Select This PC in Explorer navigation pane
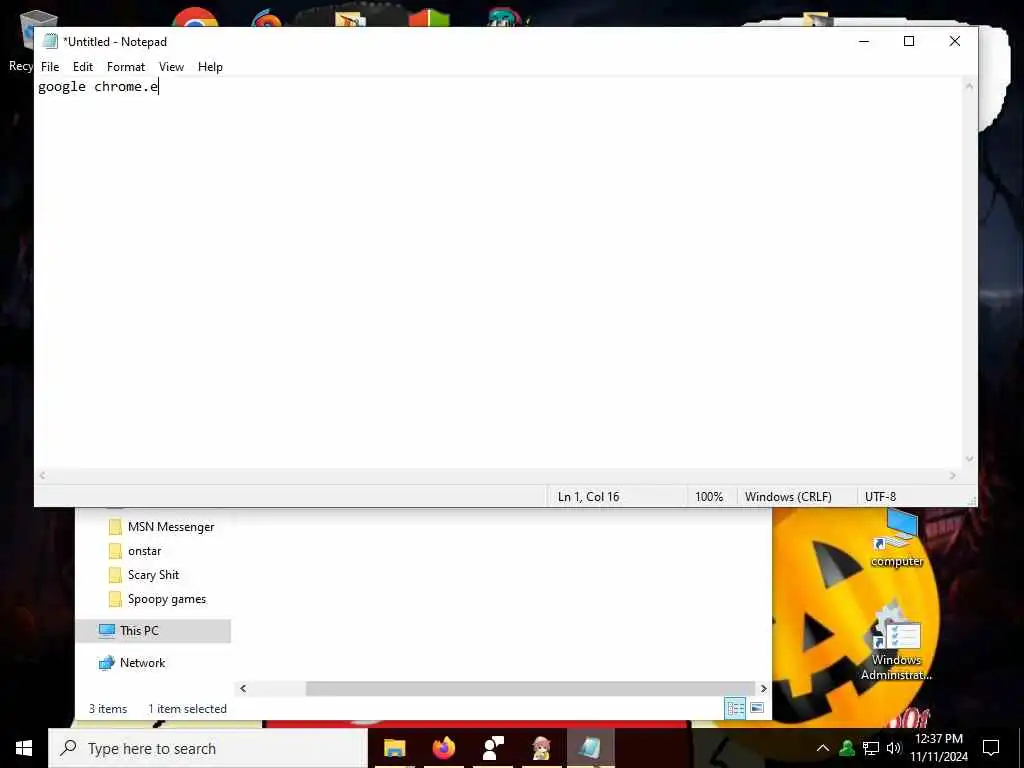The image size is (1024, 768). [153, 631]
